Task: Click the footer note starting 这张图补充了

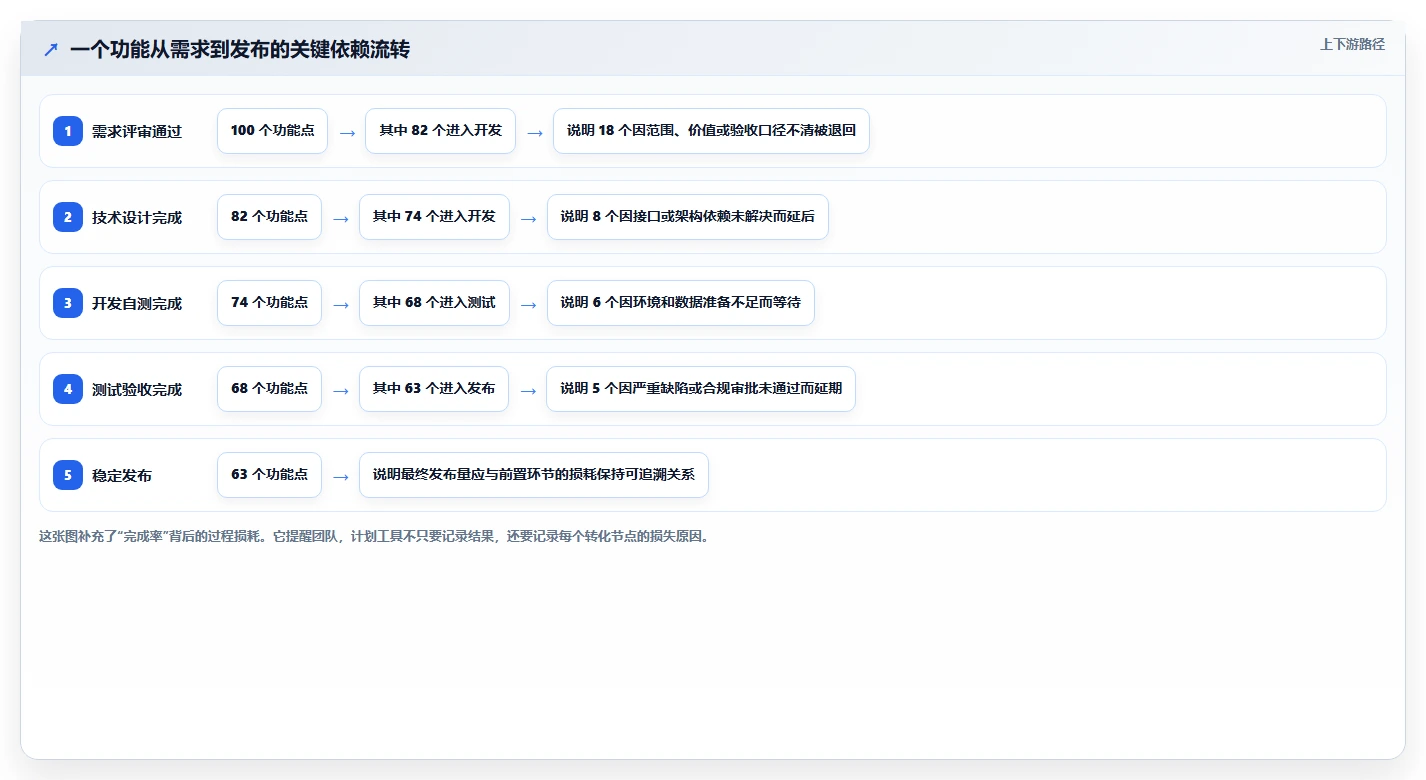Action: pyautogui.click(x=374, y=536)
